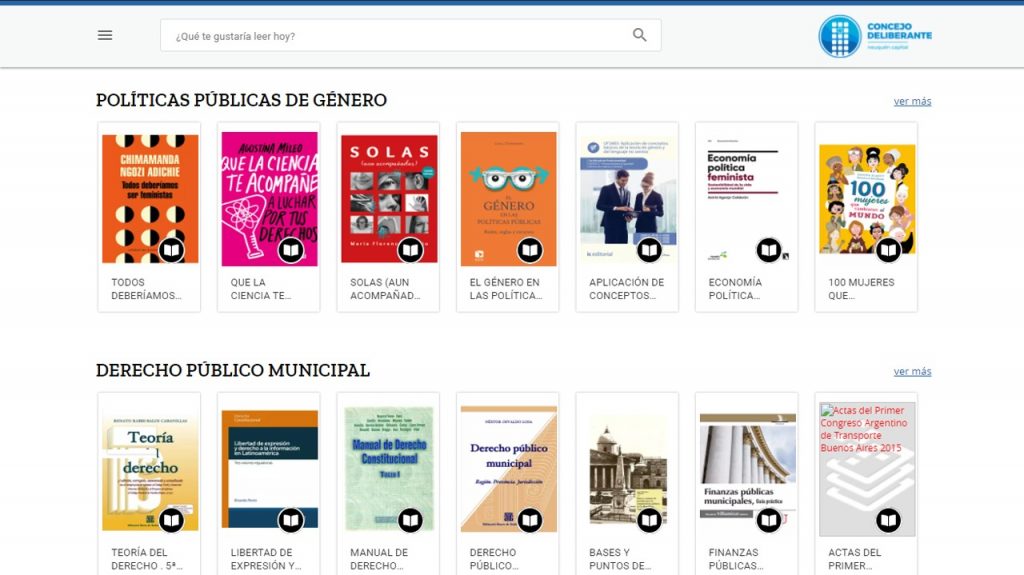Open the old building photograph cover

point(628,470)
